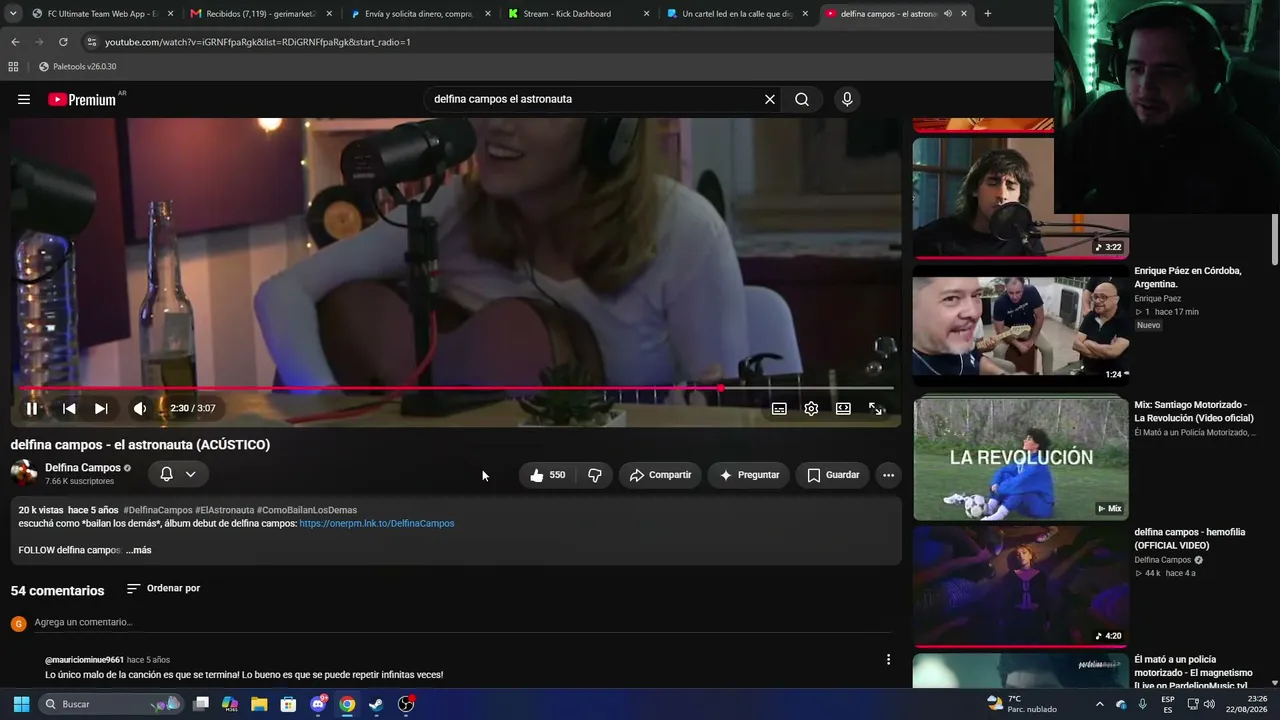
Task: Toggle subtitles on the video player
Action: (779, 408)
